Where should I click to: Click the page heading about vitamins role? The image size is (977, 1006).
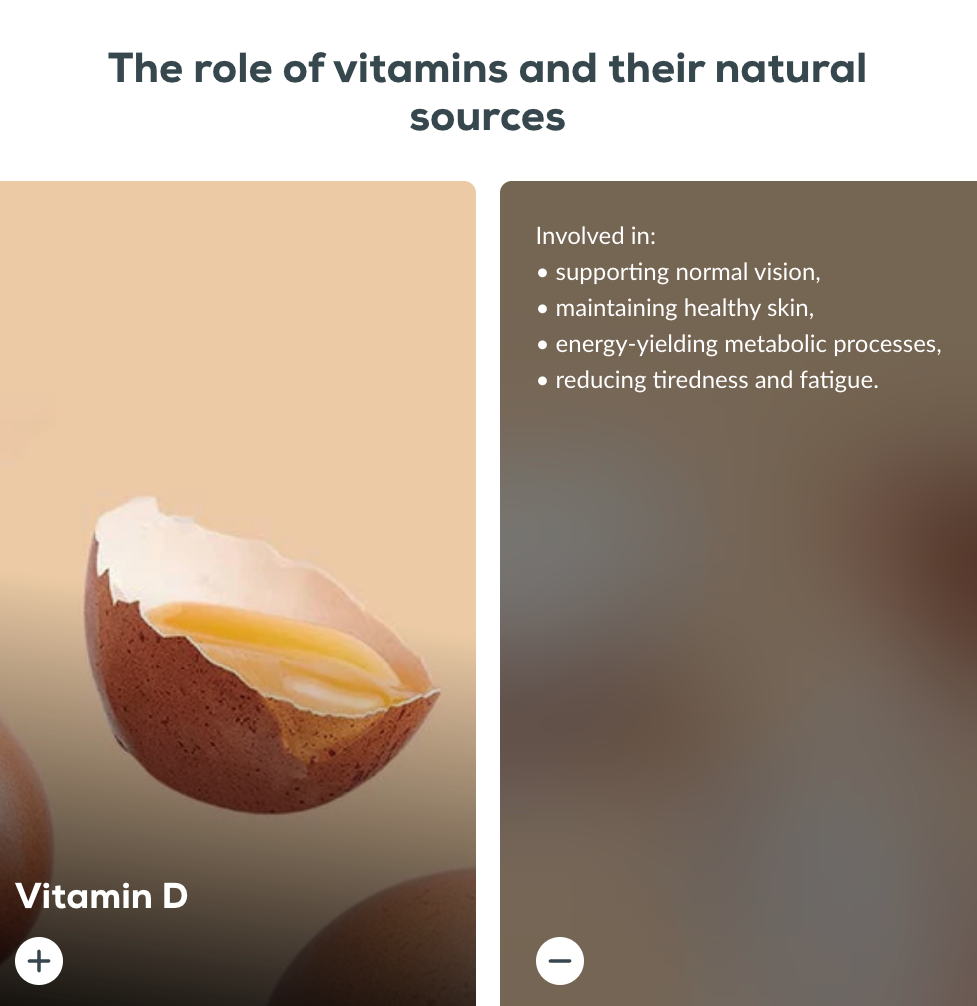pos(488,92)
